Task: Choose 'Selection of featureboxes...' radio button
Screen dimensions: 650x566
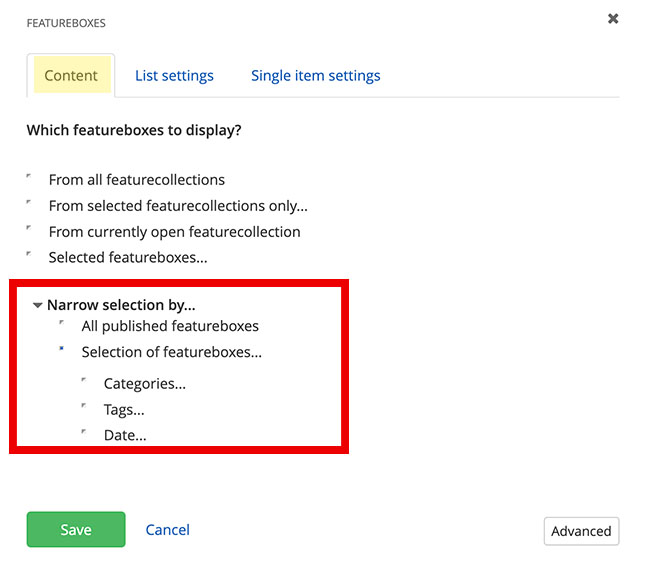Action: coord(62,350)
